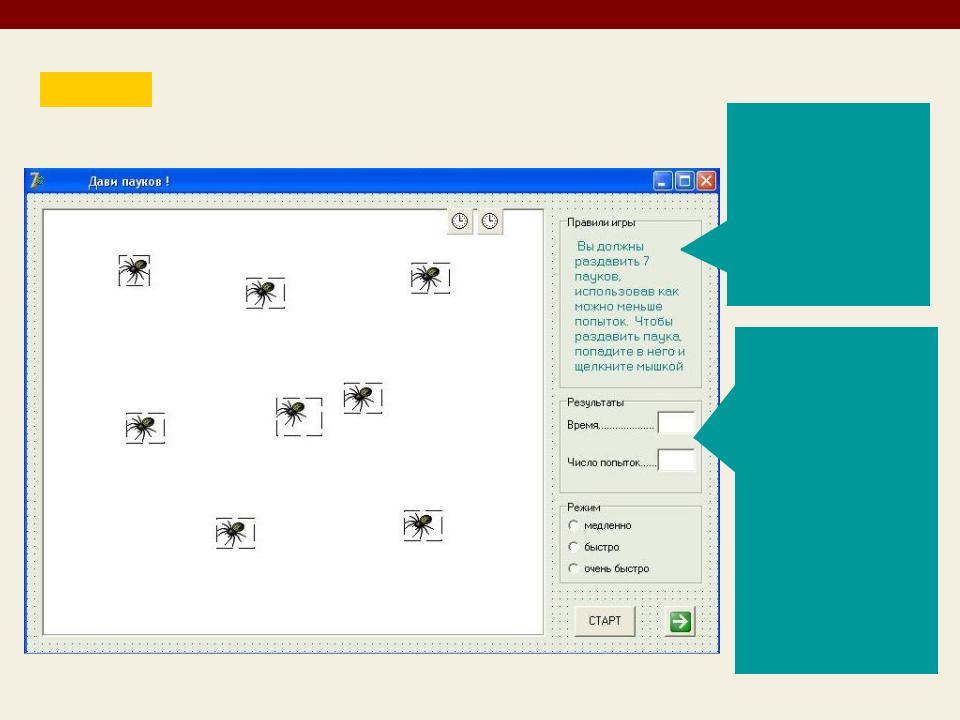Click the left timer clock icon

coord(460,222)
